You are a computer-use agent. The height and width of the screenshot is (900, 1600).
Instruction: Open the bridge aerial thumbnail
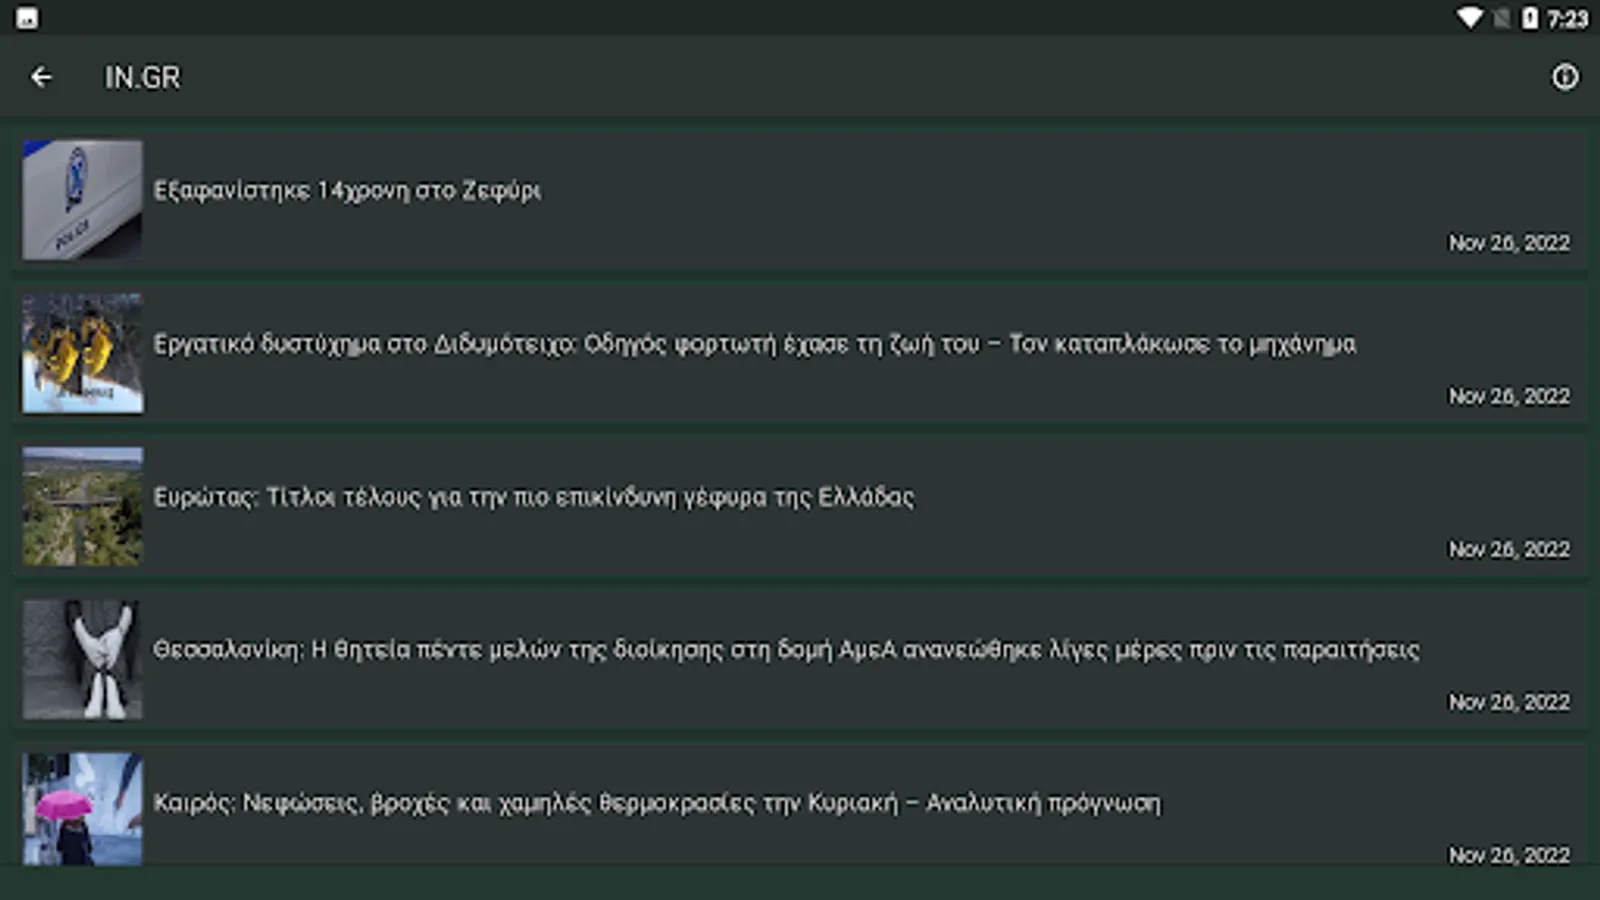pos(82,506)
